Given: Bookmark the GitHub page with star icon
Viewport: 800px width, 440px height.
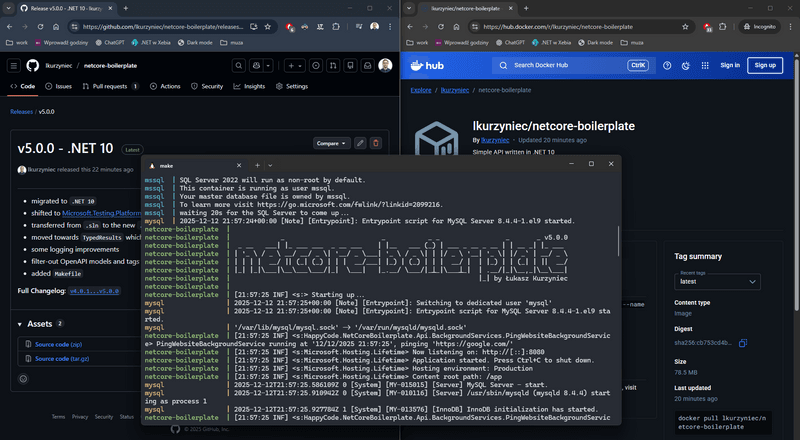Looking at the screenshot, I should pos(268,27).
